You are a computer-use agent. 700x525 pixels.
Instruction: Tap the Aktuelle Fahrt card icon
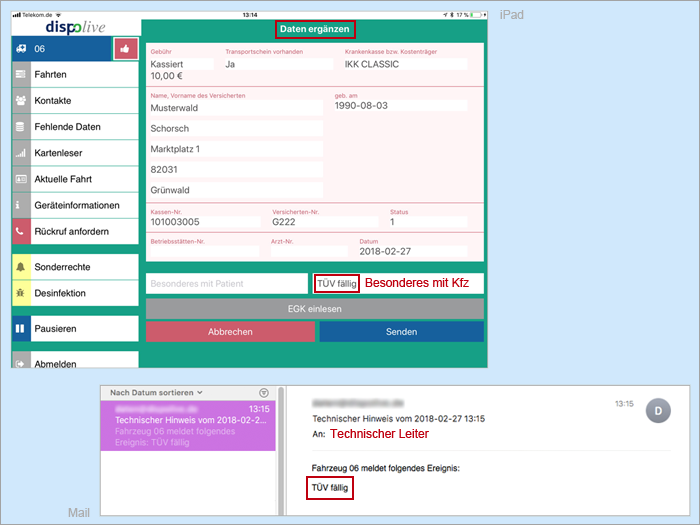click(21, 179)
